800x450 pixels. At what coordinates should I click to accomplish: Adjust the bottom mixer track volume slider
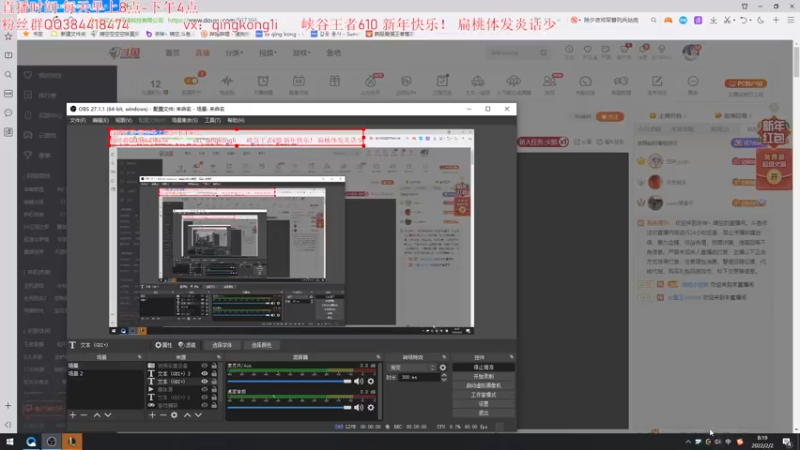(x=289, y=407)
